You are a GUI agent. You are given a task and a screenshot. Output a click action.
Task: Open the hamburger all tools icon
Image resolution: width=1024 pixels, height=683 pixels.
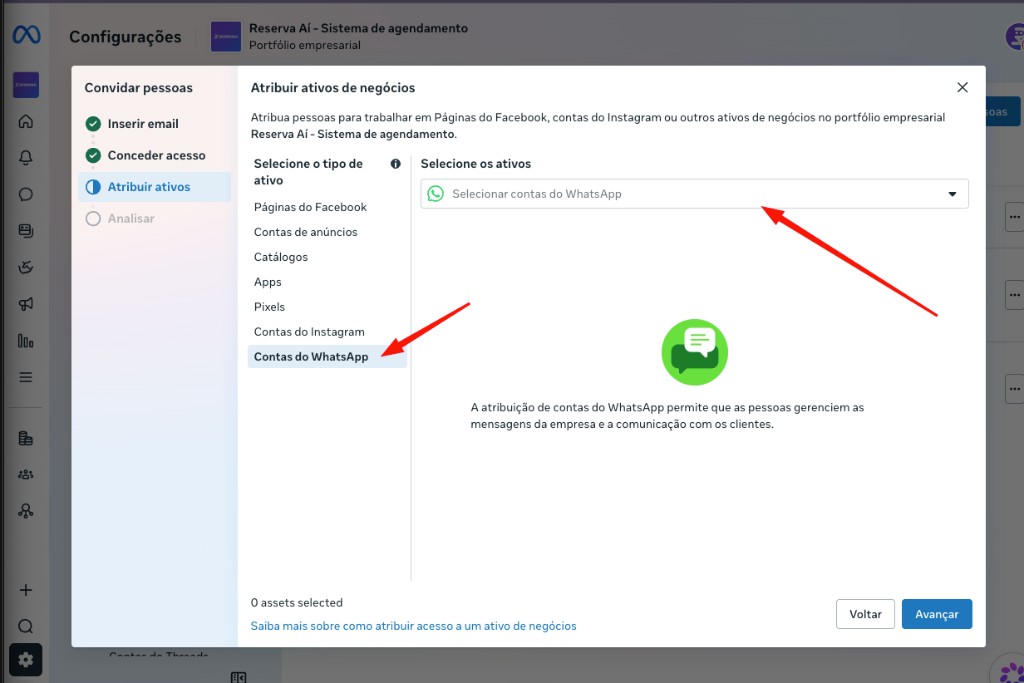point(25,377)
